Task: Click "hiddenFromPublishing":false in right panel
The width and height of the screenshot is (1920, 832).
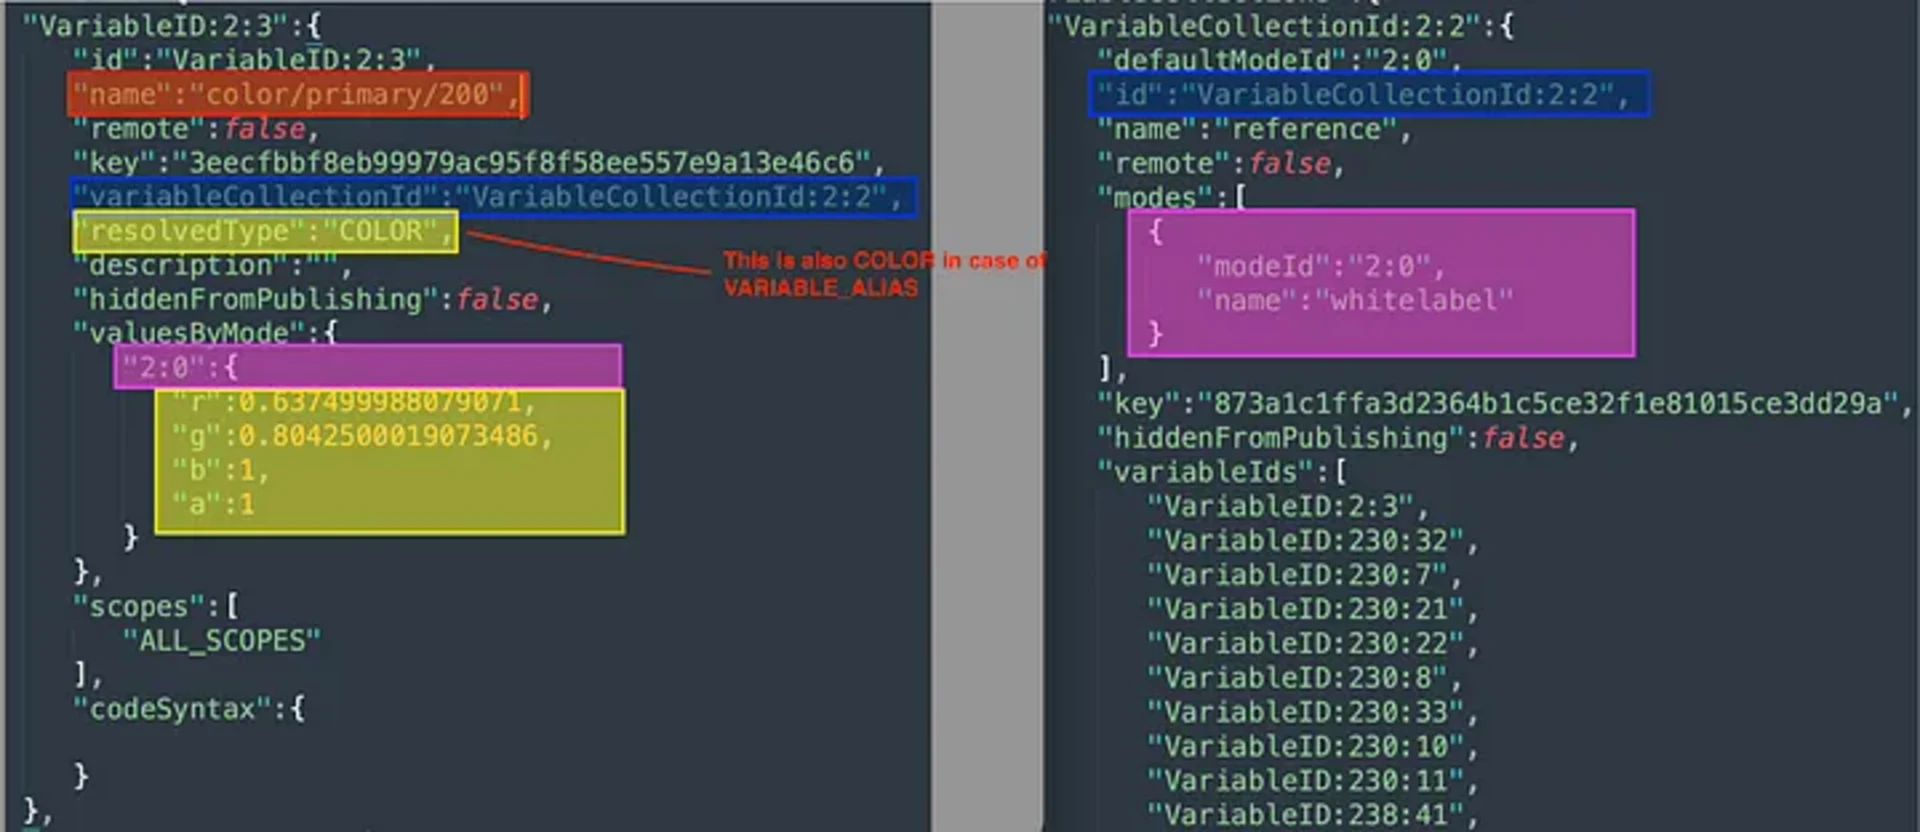Action: pyautogui.click(x=1338, y=437)
